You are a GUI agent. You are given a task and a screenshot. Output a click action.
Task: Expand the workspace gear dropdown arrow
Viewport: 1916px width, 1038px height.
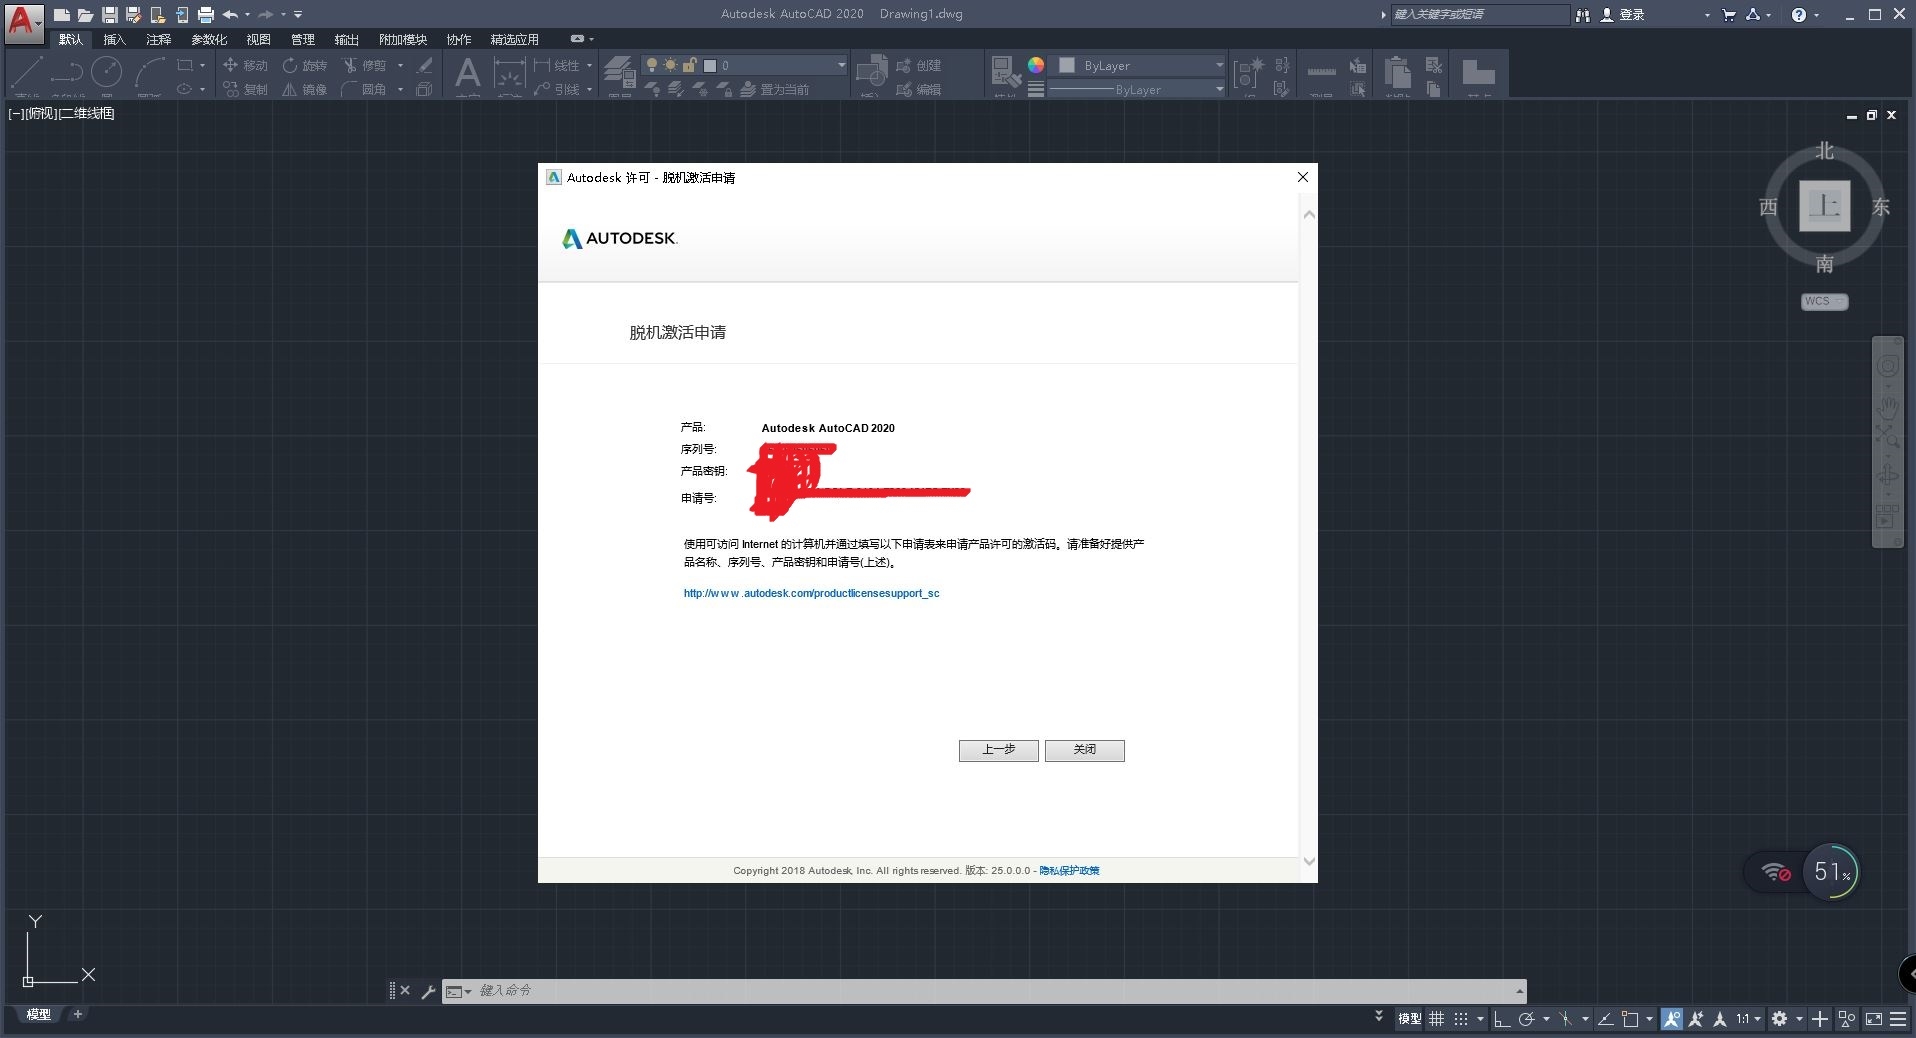1799,1019
